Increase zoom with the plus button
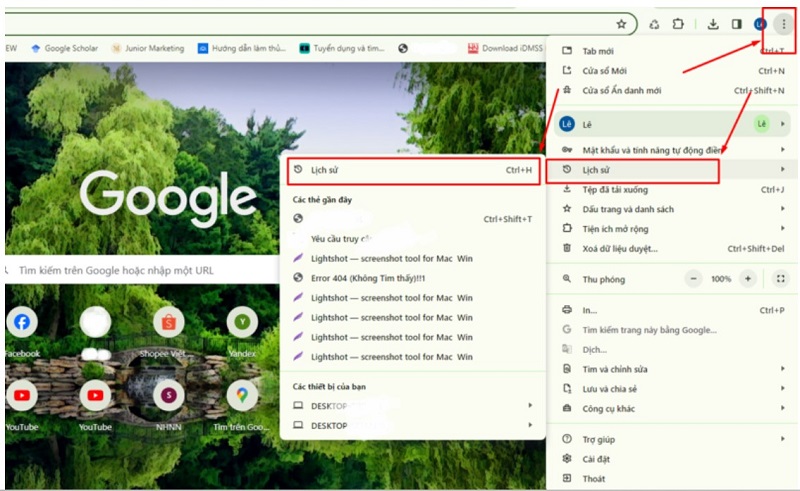 click(748, 279)
